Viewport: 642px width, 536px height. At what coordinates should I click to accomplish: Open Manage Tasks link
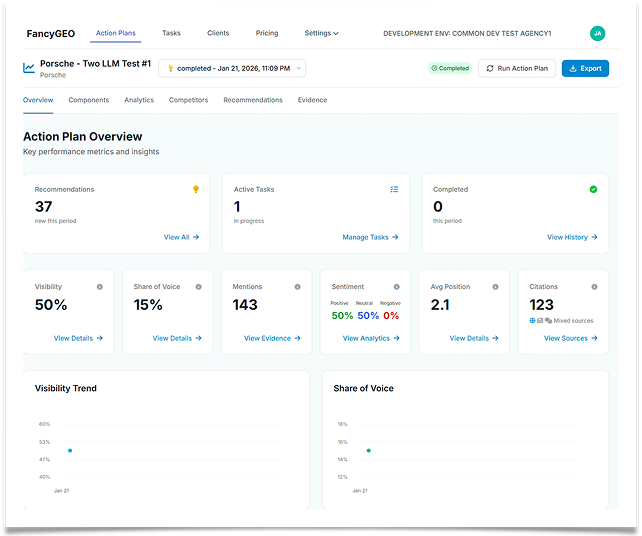tap(370, 237)
